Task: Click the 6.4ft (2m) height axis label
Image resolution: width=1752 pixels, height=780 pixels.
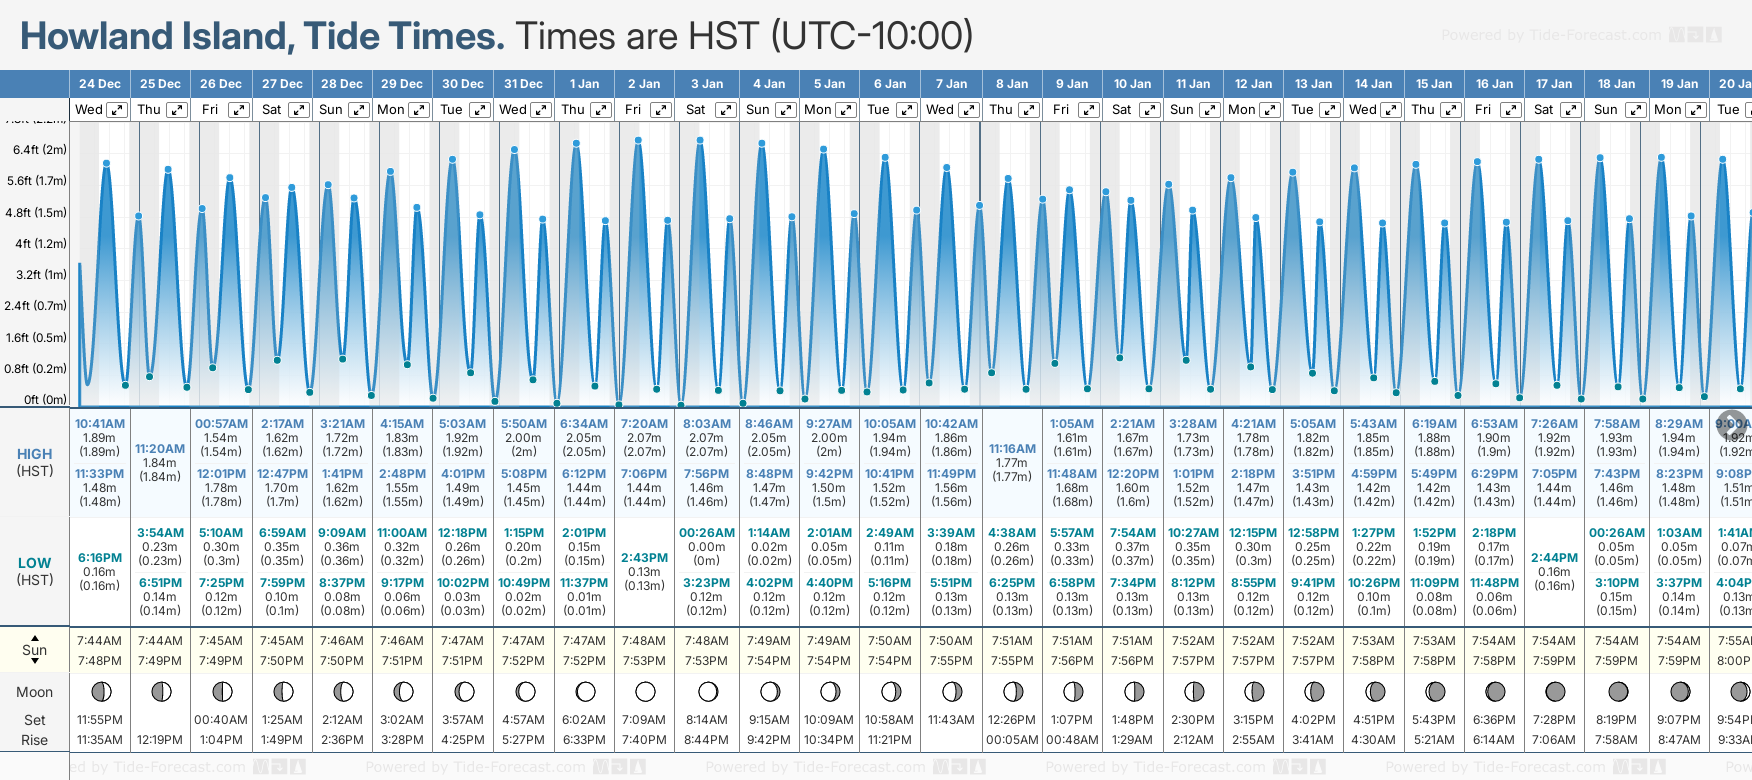Action: coord(40,150)
